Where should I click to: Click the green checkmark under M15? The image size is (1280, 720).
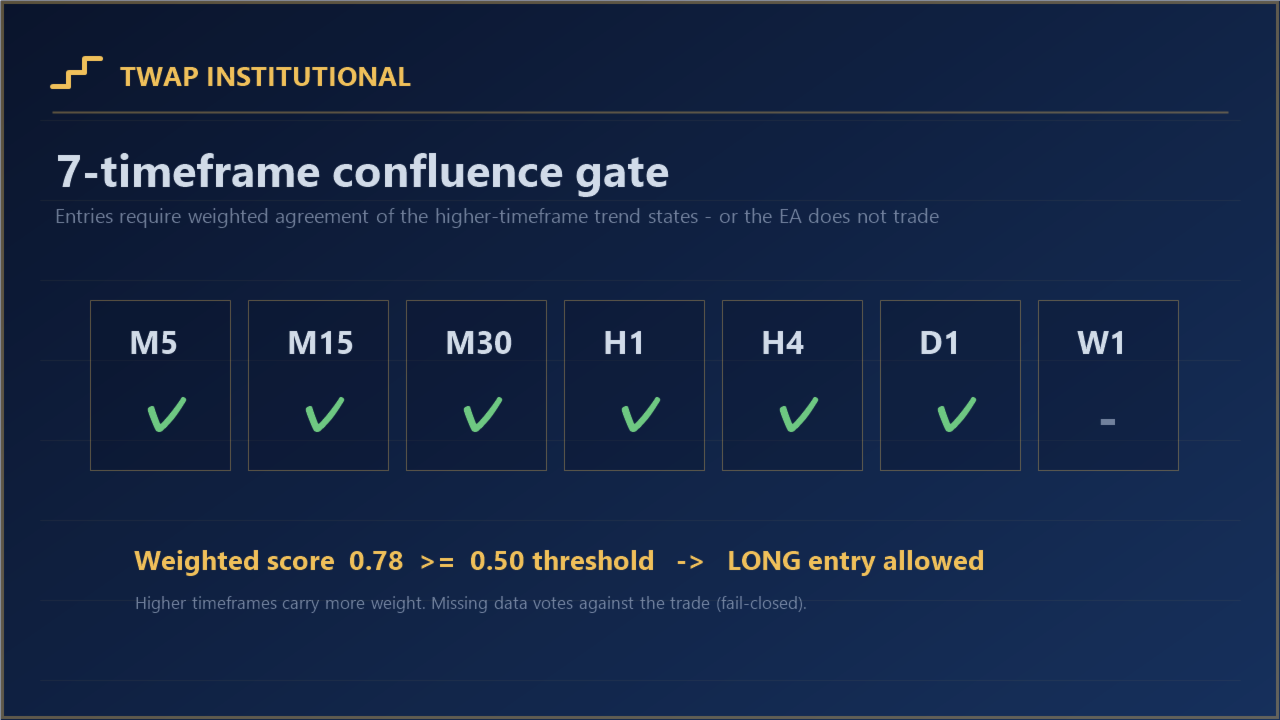click(x=325, y=415)
